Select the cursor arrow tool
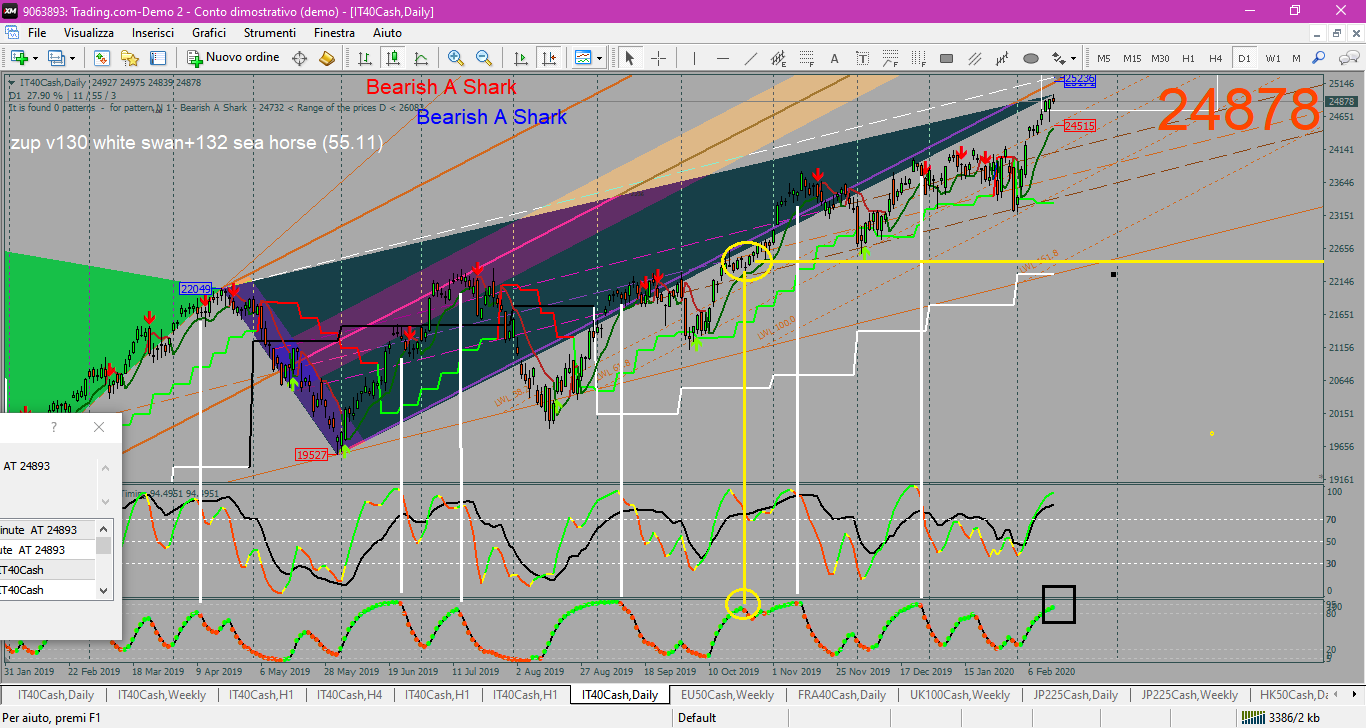This screenshot has height=728, width=1366. (629, 58)
